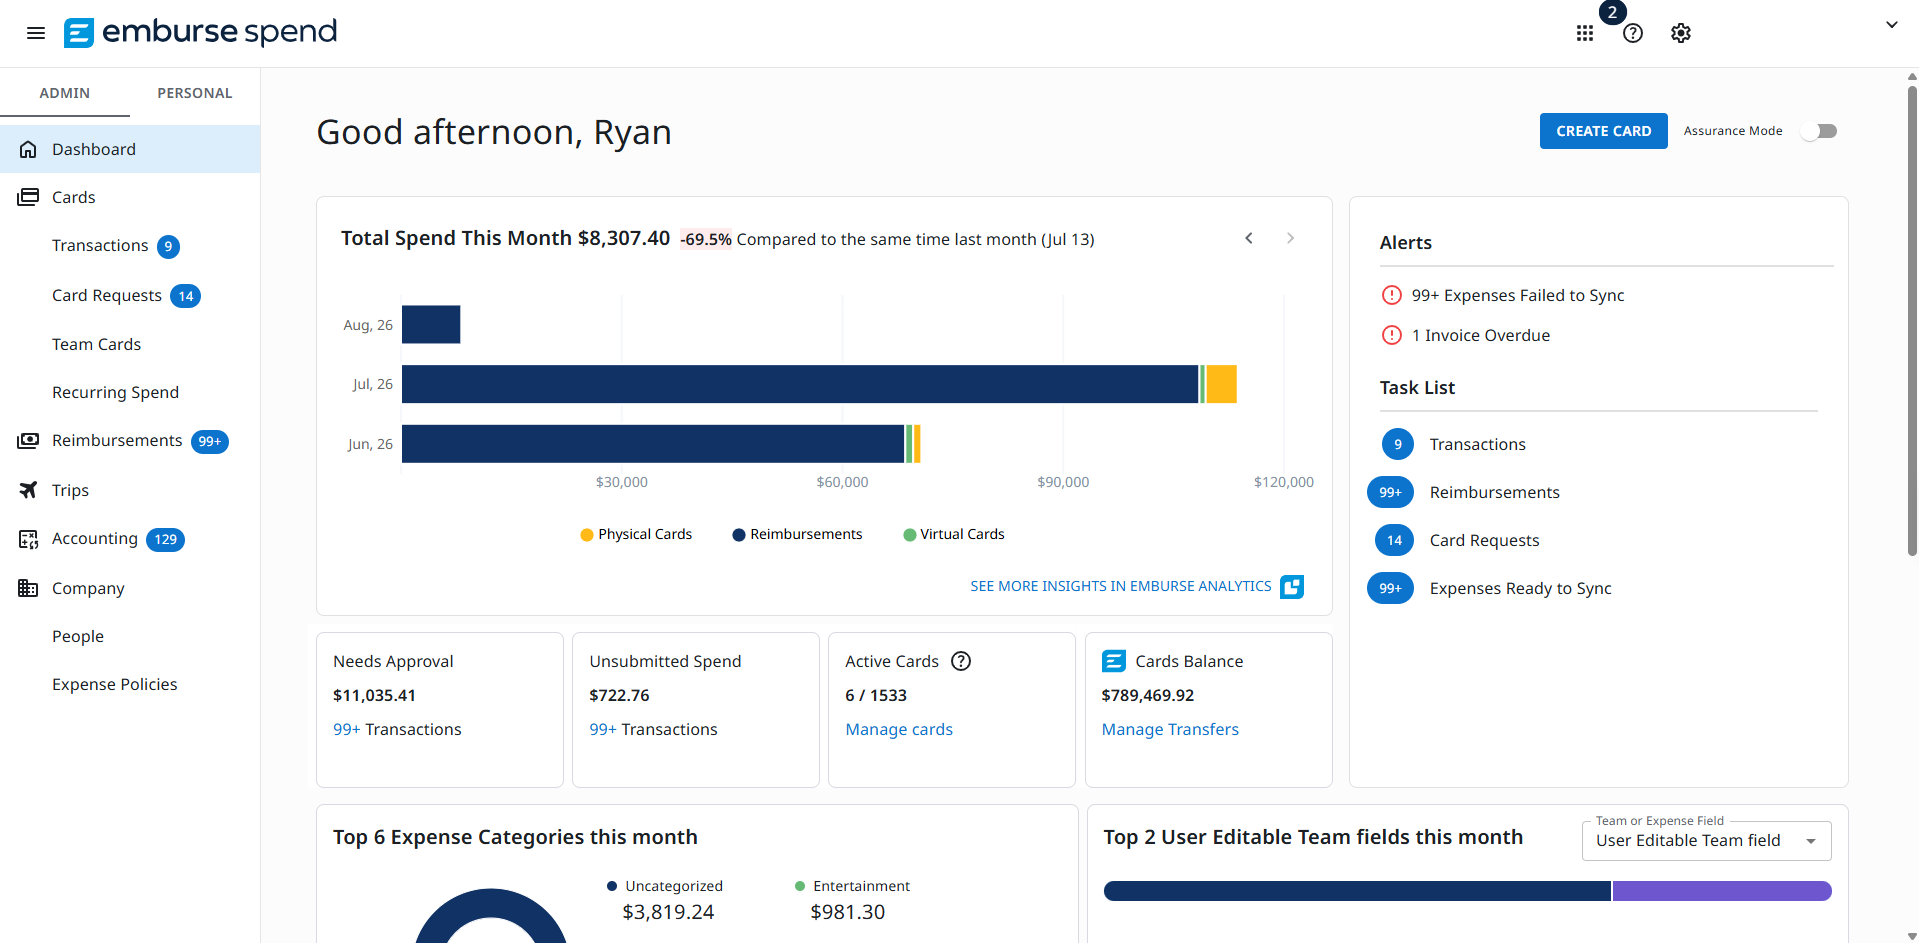Image resolution: width=1919 pixels, height=943 pixels.
Task: Click the Emburse Analytics icon
Action: (1292, 587)
